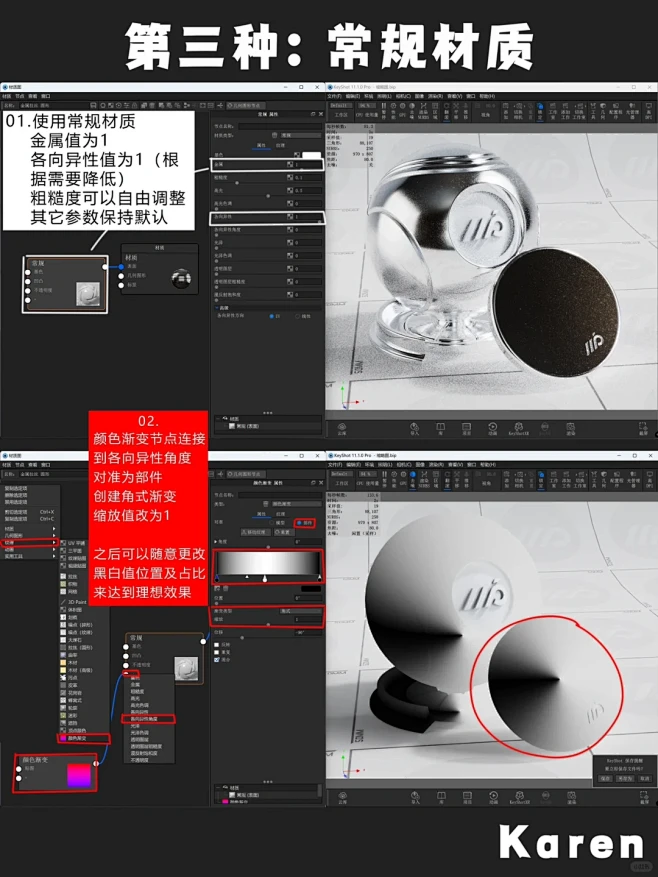The width and height of the screenshot is (658, 877).
Task: Click the white 颜色 swatch in 常规 properties
Action: click(x=312, y=155)
